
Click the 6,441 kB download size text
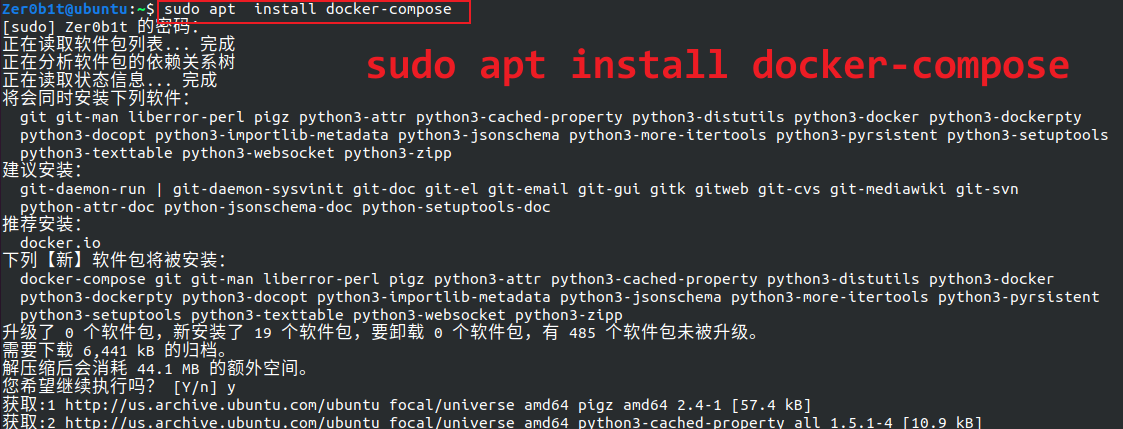(120, 352)
